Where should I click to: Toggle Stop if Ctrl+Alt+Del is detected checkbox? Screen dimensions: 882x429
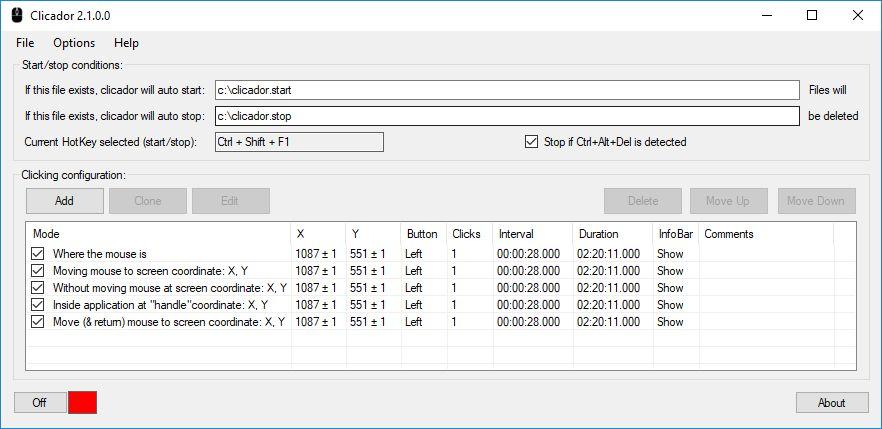530,142
